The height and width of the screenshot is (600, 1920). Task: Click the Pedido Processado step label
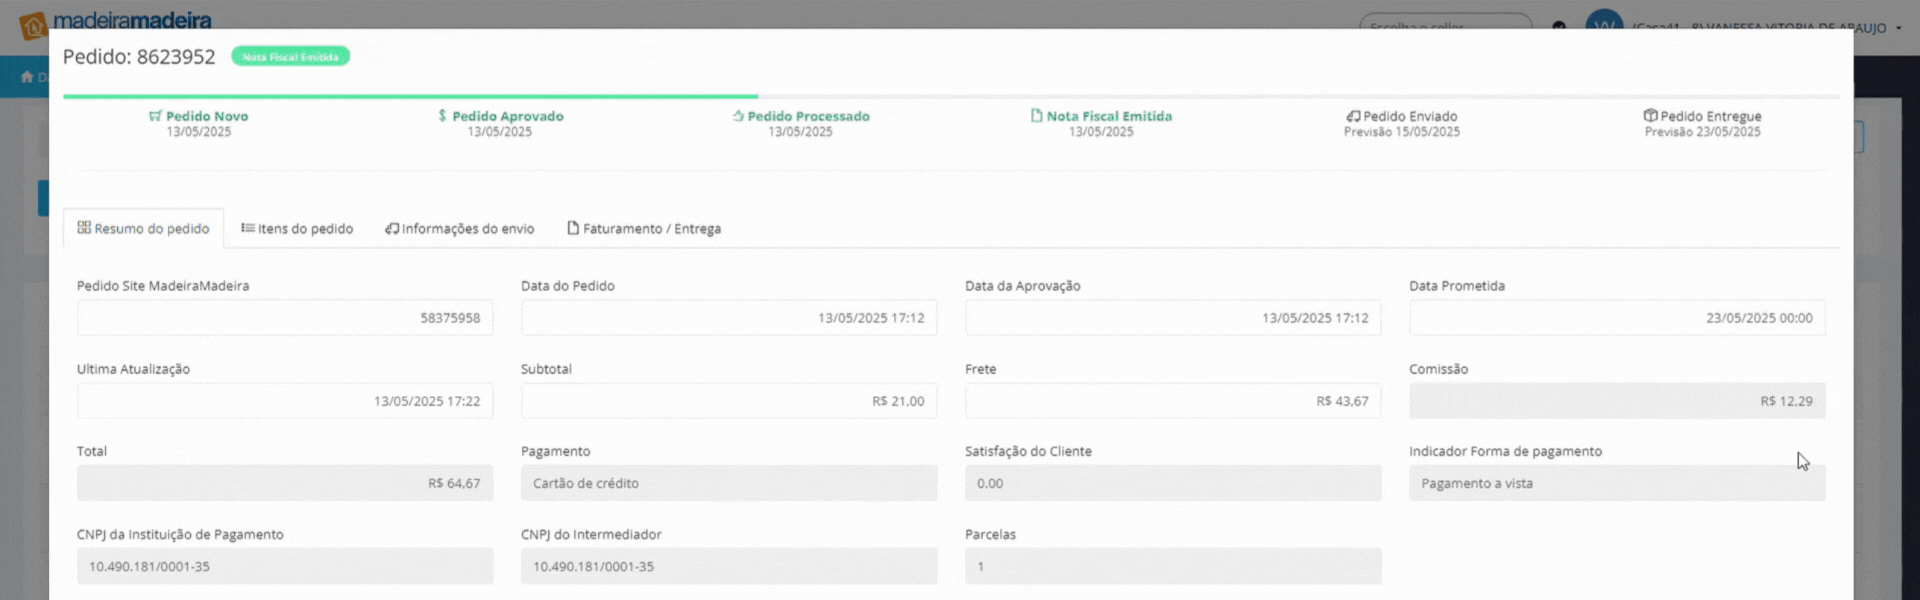click(809, 116)
